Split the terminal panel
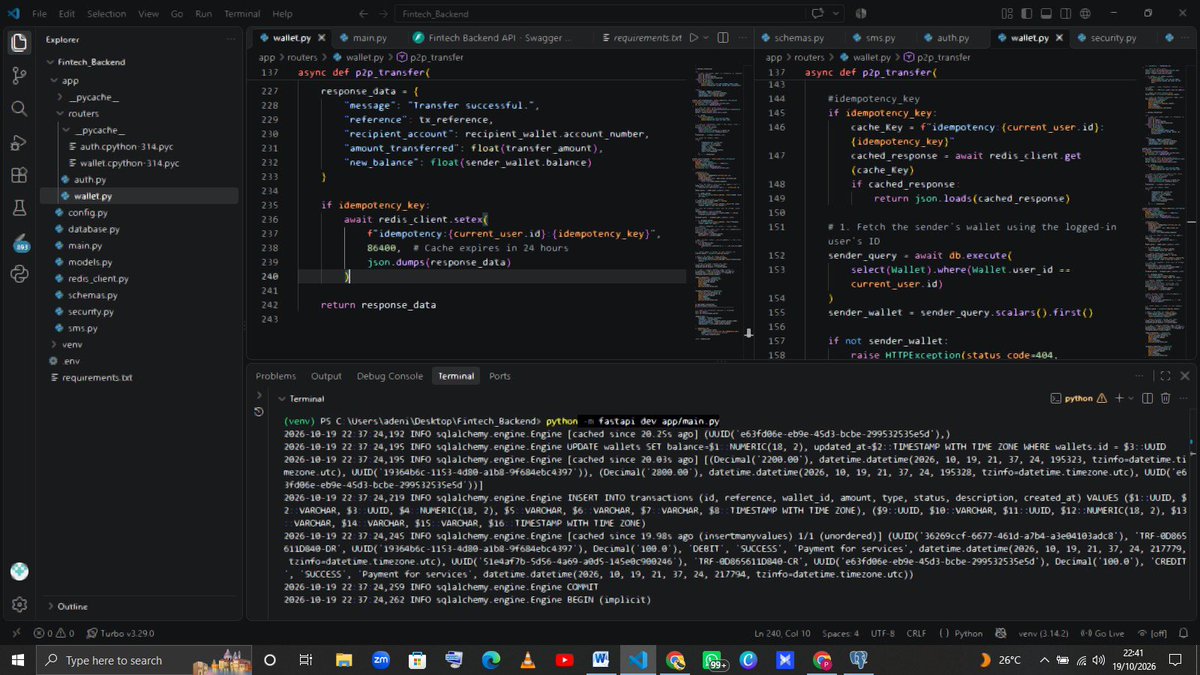 tap(1147, 398)
